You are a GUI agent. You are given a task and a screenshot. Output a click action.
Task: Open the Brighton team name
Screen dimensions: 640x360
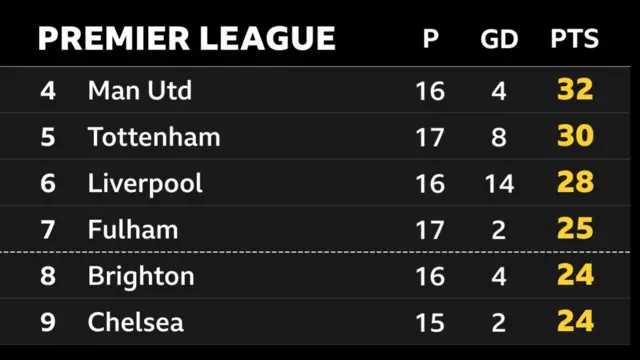point(141,276)
